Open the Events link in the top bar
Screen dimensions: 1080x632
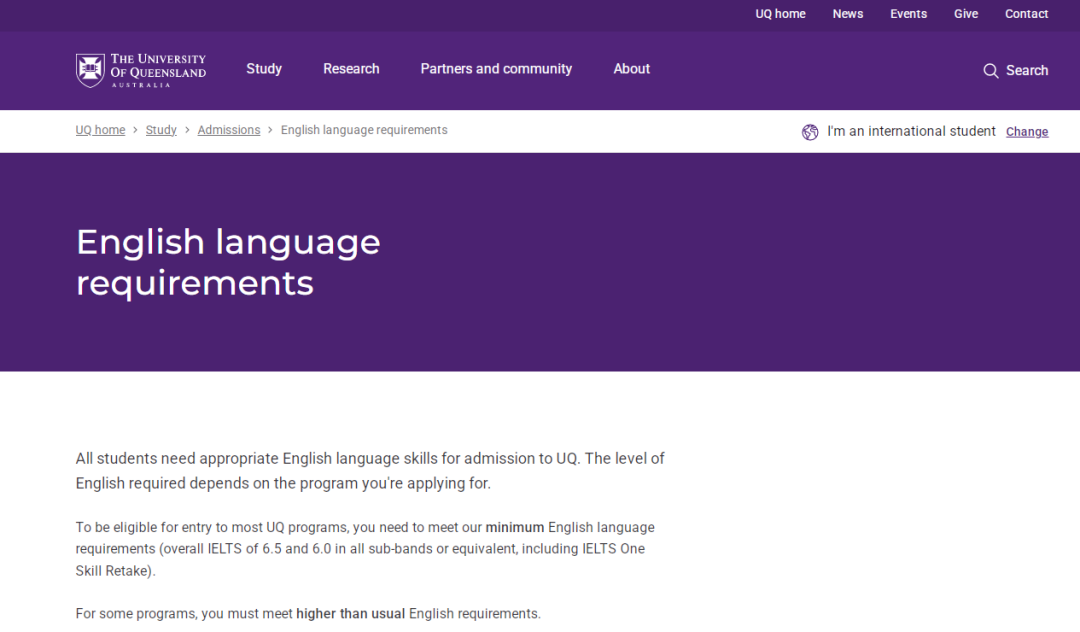tap(908, 14)
